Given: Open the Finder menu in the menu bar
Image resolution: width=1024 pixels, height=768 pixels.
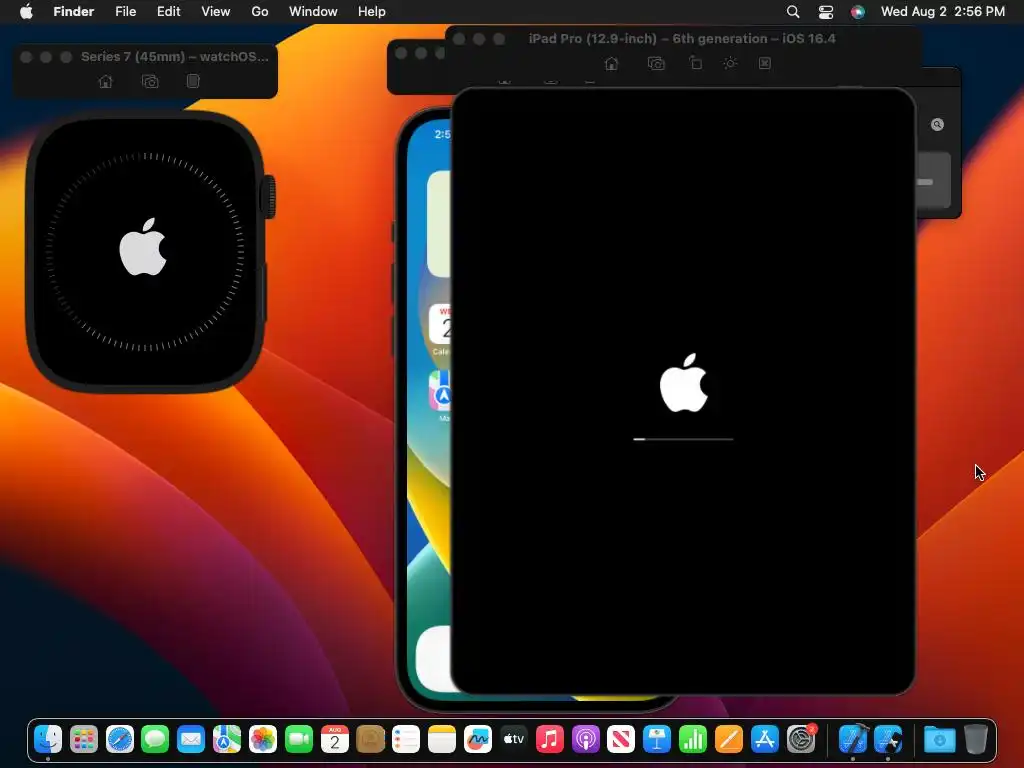Looking at the screenshot, I should tap(73, 11).
